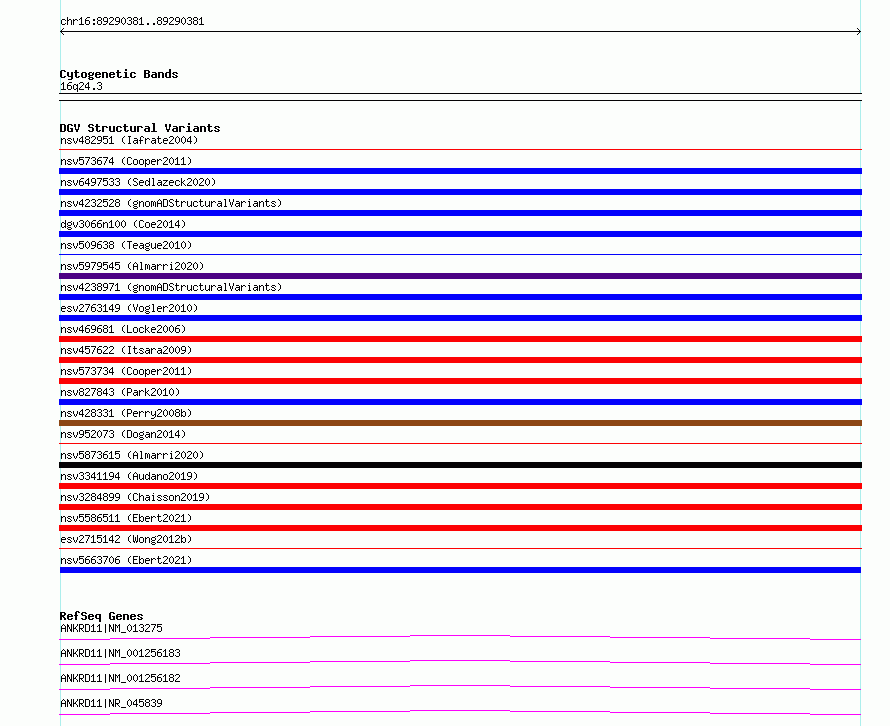
Task: Click esv2763149 (Vogler2010) label
Action: [x=129, y=308]
